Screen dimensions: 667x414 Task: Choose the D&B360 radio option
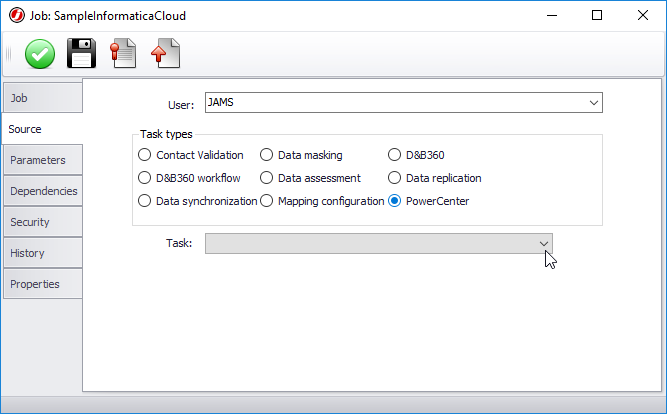394,155
